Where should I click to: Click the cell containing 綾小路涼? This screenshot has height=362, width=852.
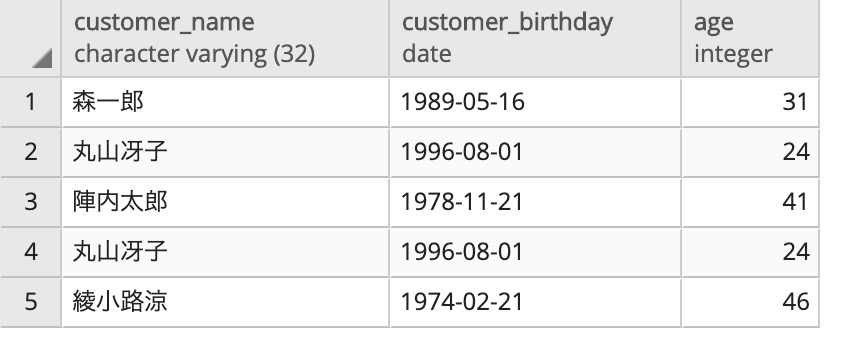point(225,302)
